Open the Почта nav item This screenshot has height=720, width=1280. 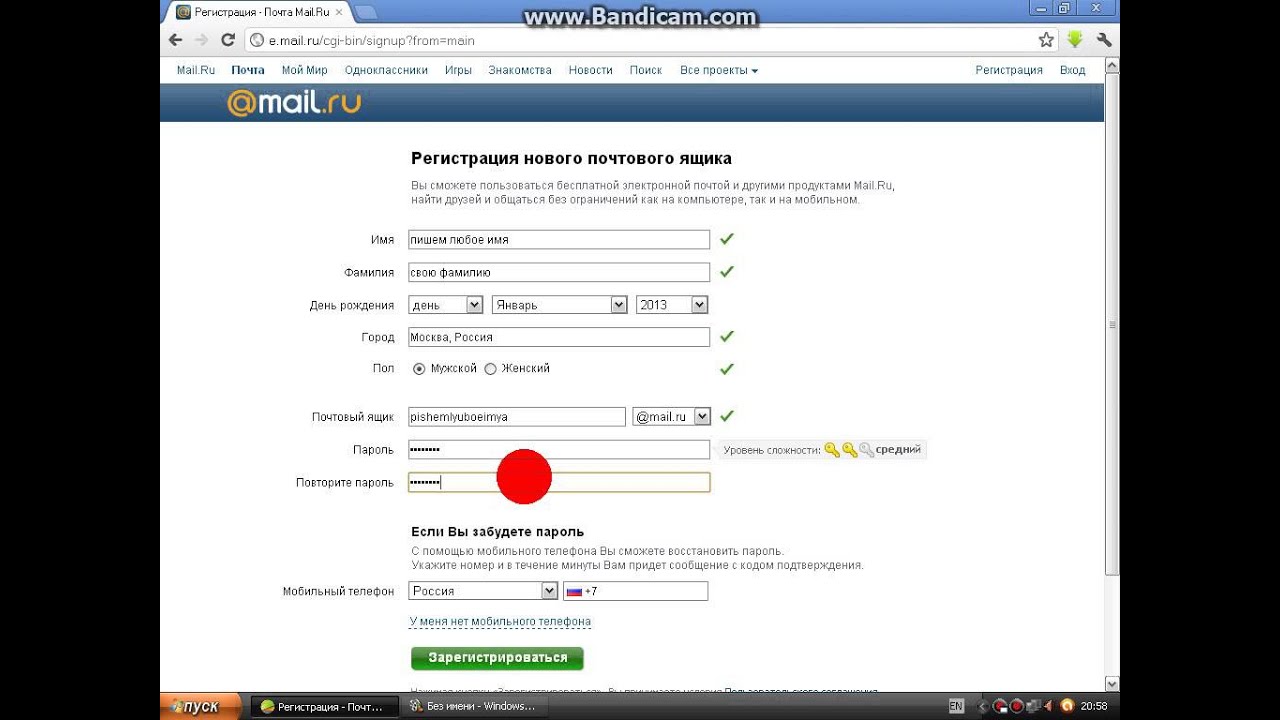tap(248, 70)
